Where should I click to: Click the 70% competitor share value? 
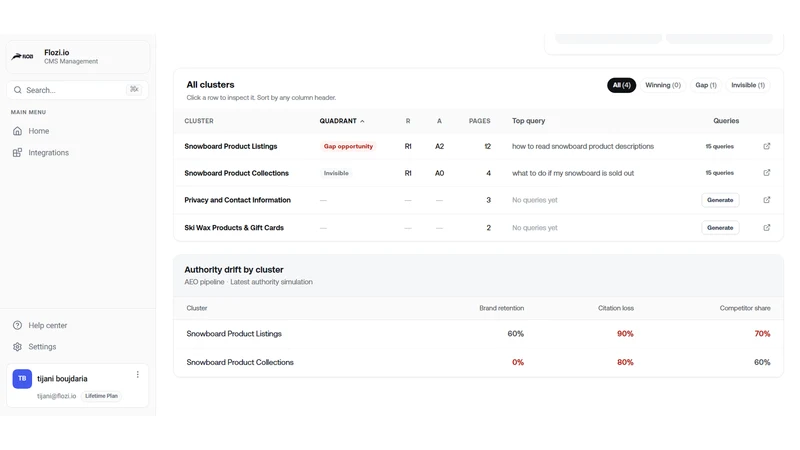[762, 334]
